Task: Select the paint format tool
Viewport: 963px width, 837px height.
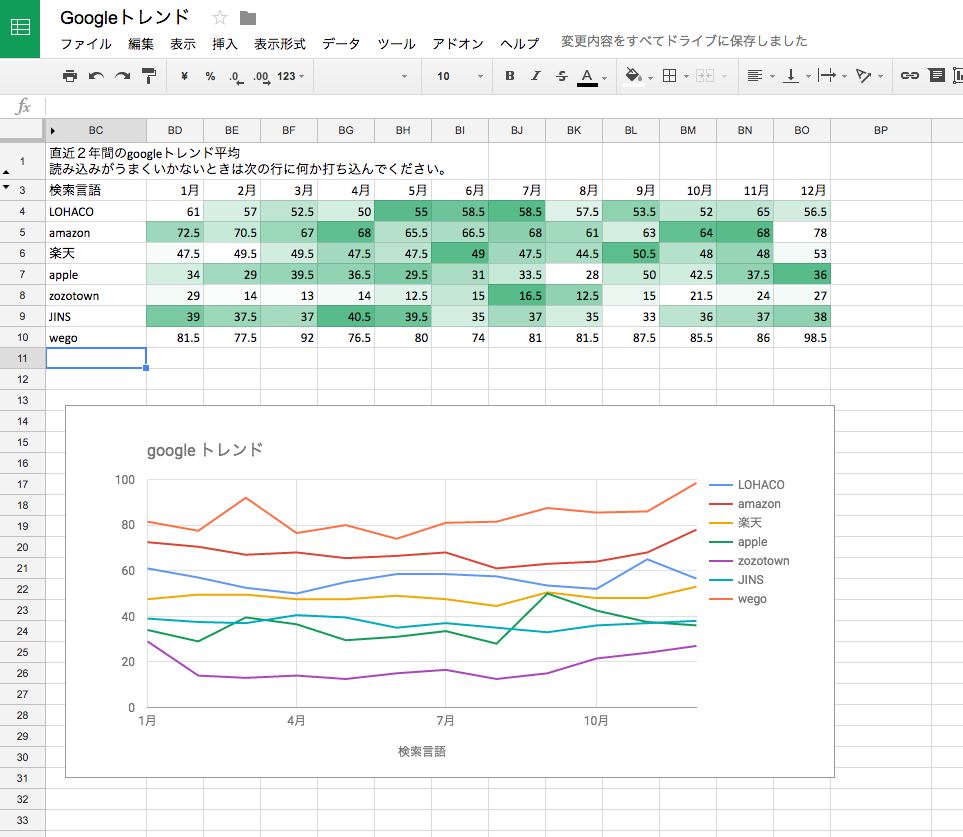Action: tap(149, 76)
